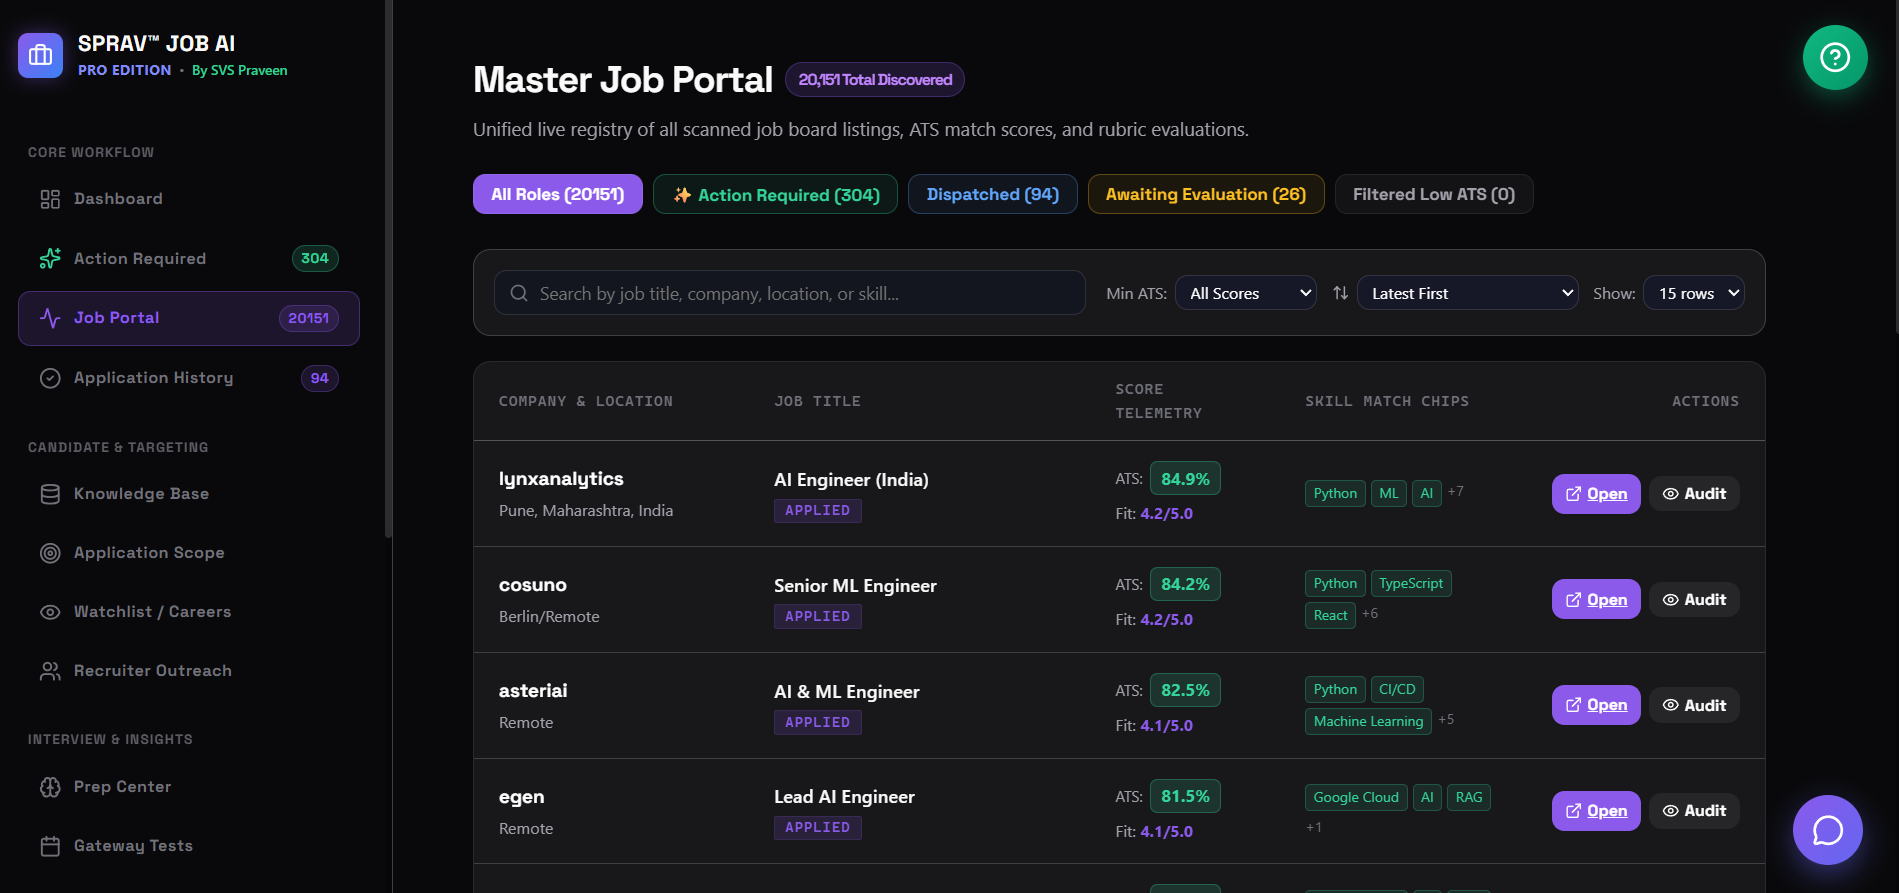Click the Action Required sparkle icon in sidebar

pos(50,259)
